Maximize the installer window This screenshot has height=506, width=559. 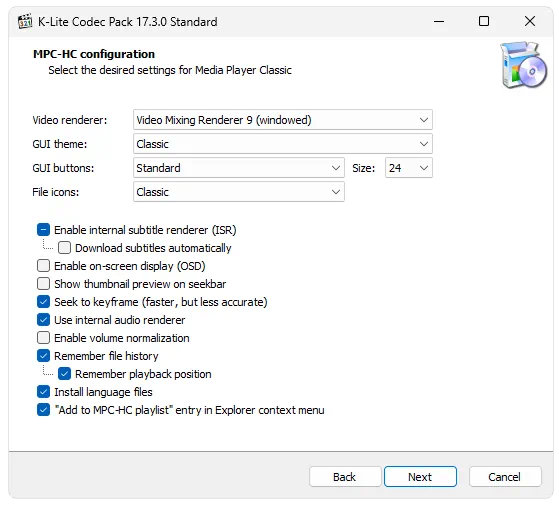pyautogui.click(x=483, y=21)
